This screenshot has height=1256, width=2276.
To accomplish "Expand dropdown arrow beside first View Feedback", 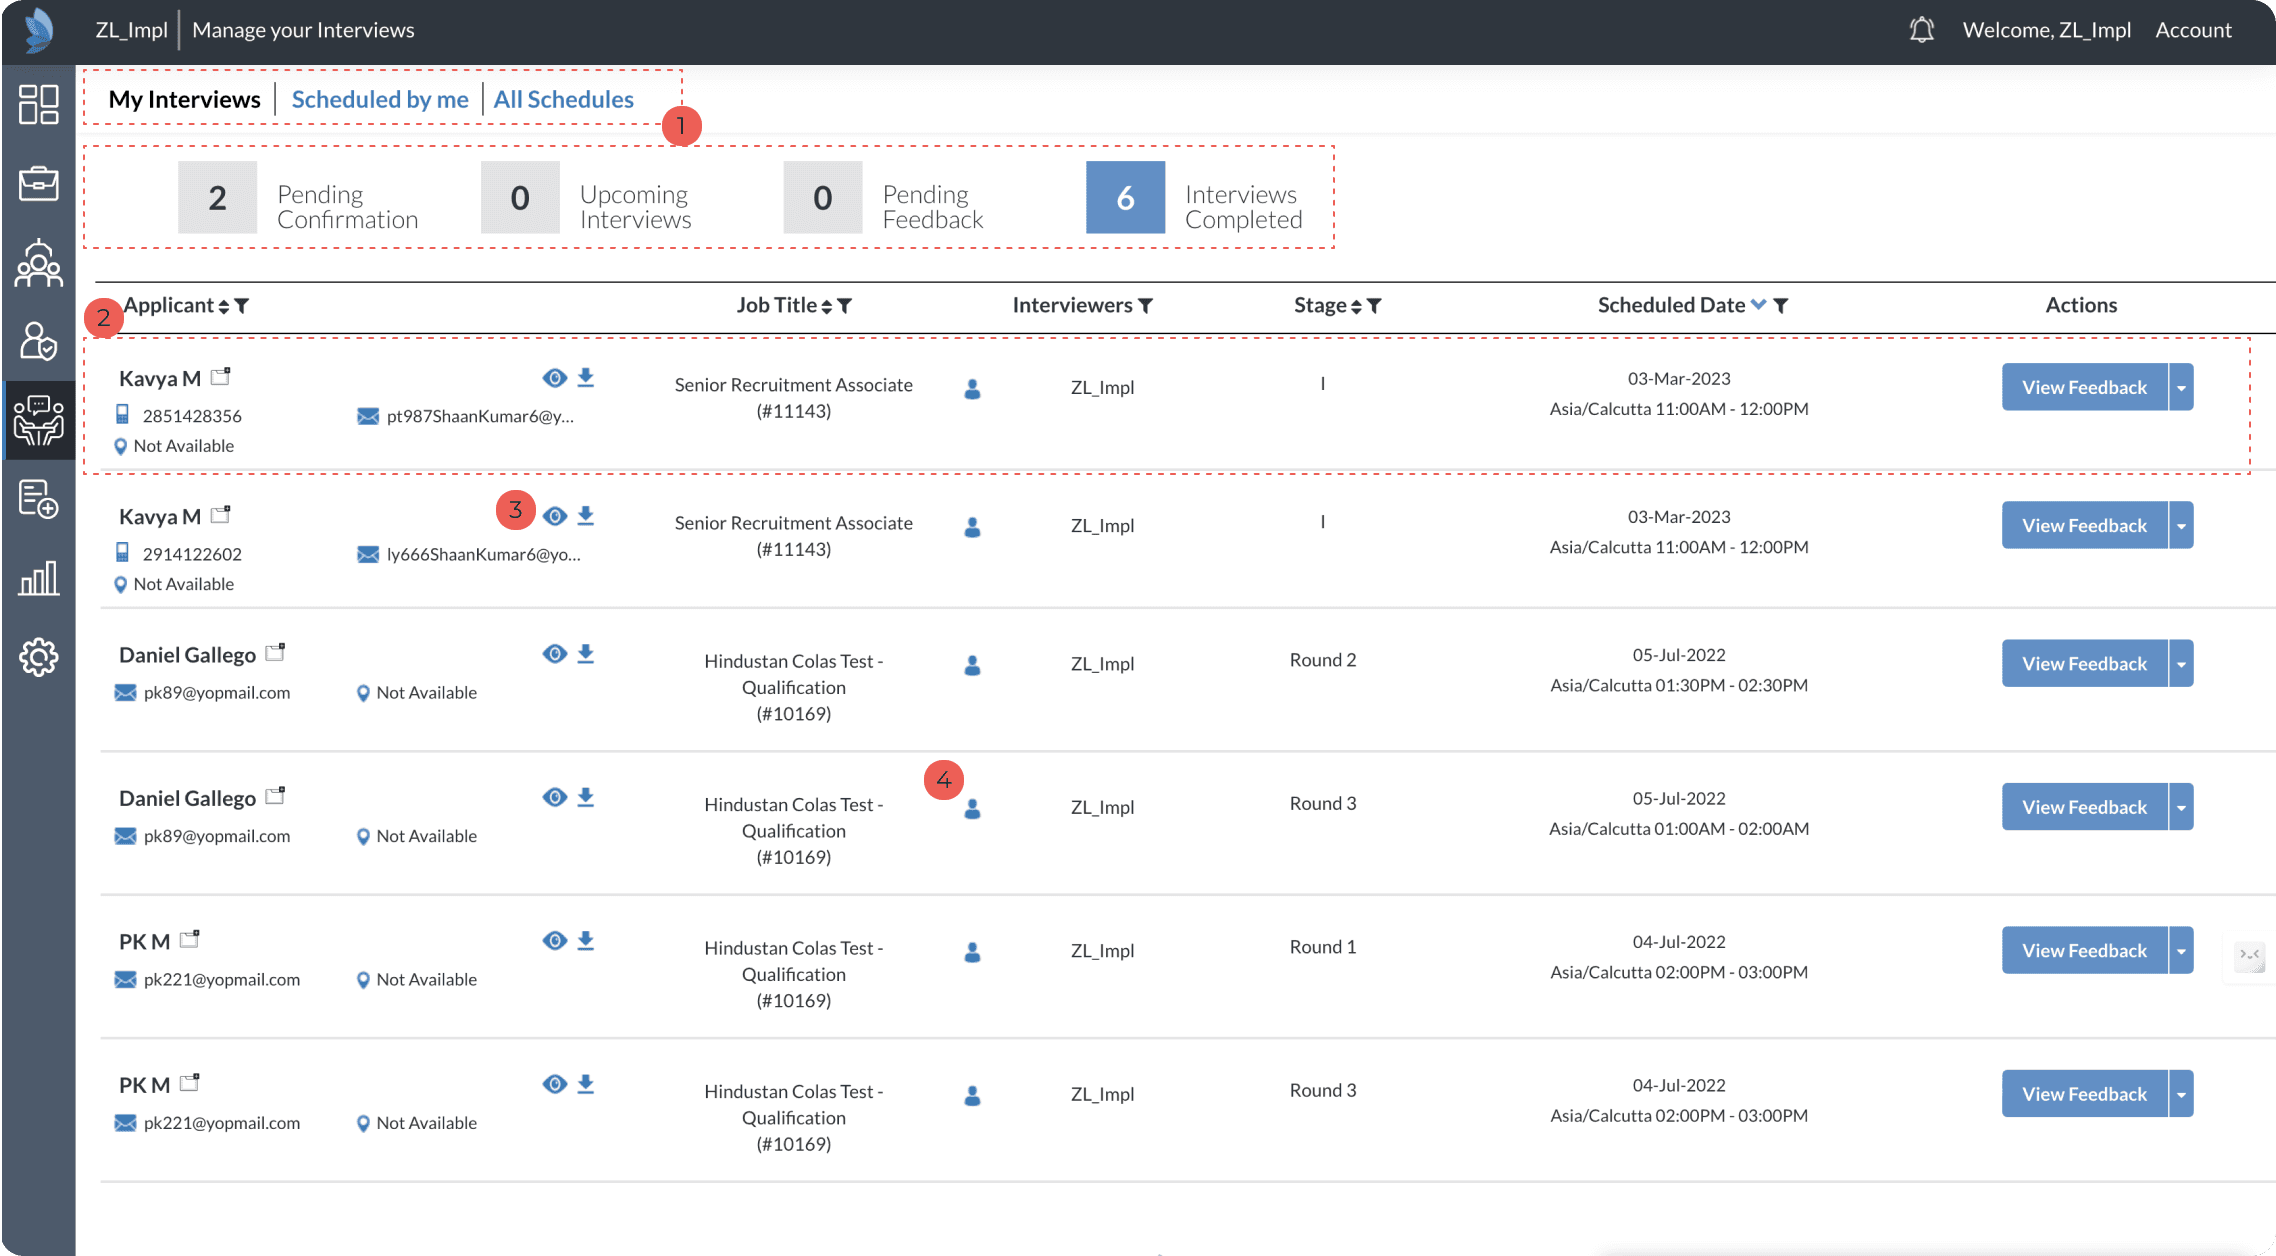I will point(2181,387).
